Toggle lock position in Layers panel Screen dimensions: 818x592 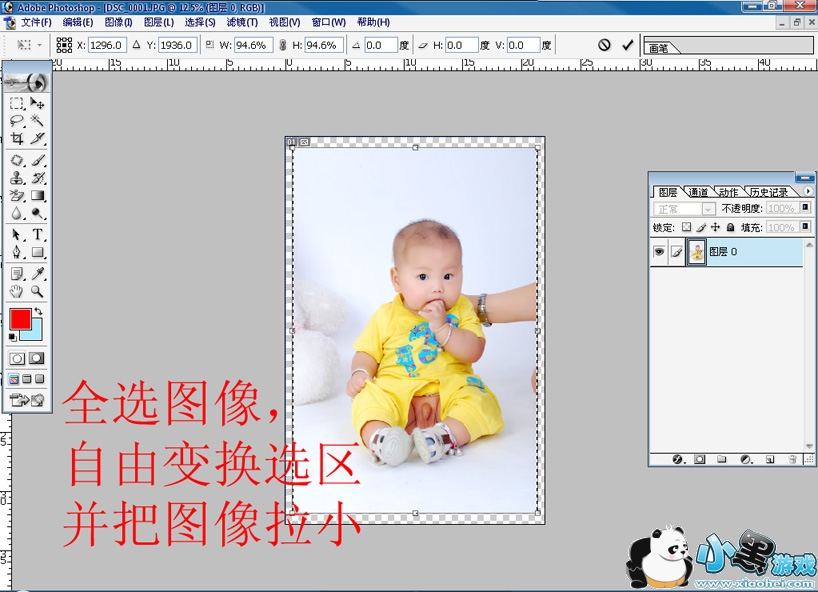pos(715,227)
